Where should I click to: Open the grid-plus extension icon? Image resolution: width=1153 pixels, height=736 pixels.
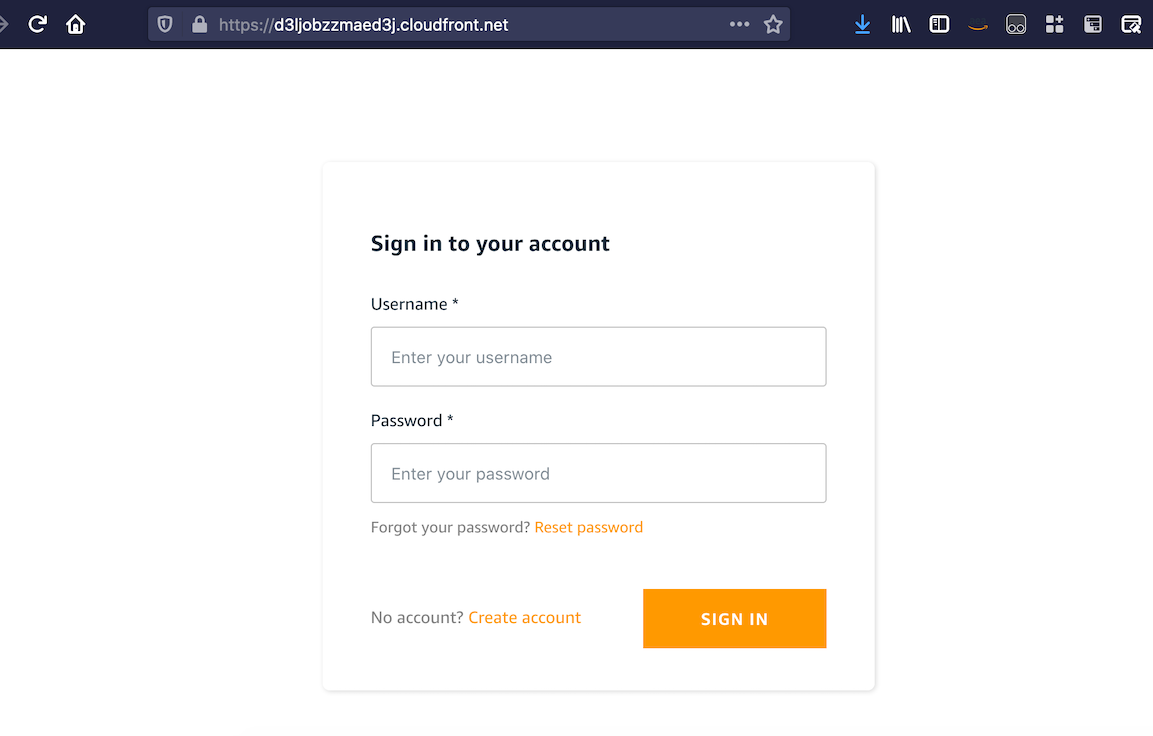(1054, 25)
